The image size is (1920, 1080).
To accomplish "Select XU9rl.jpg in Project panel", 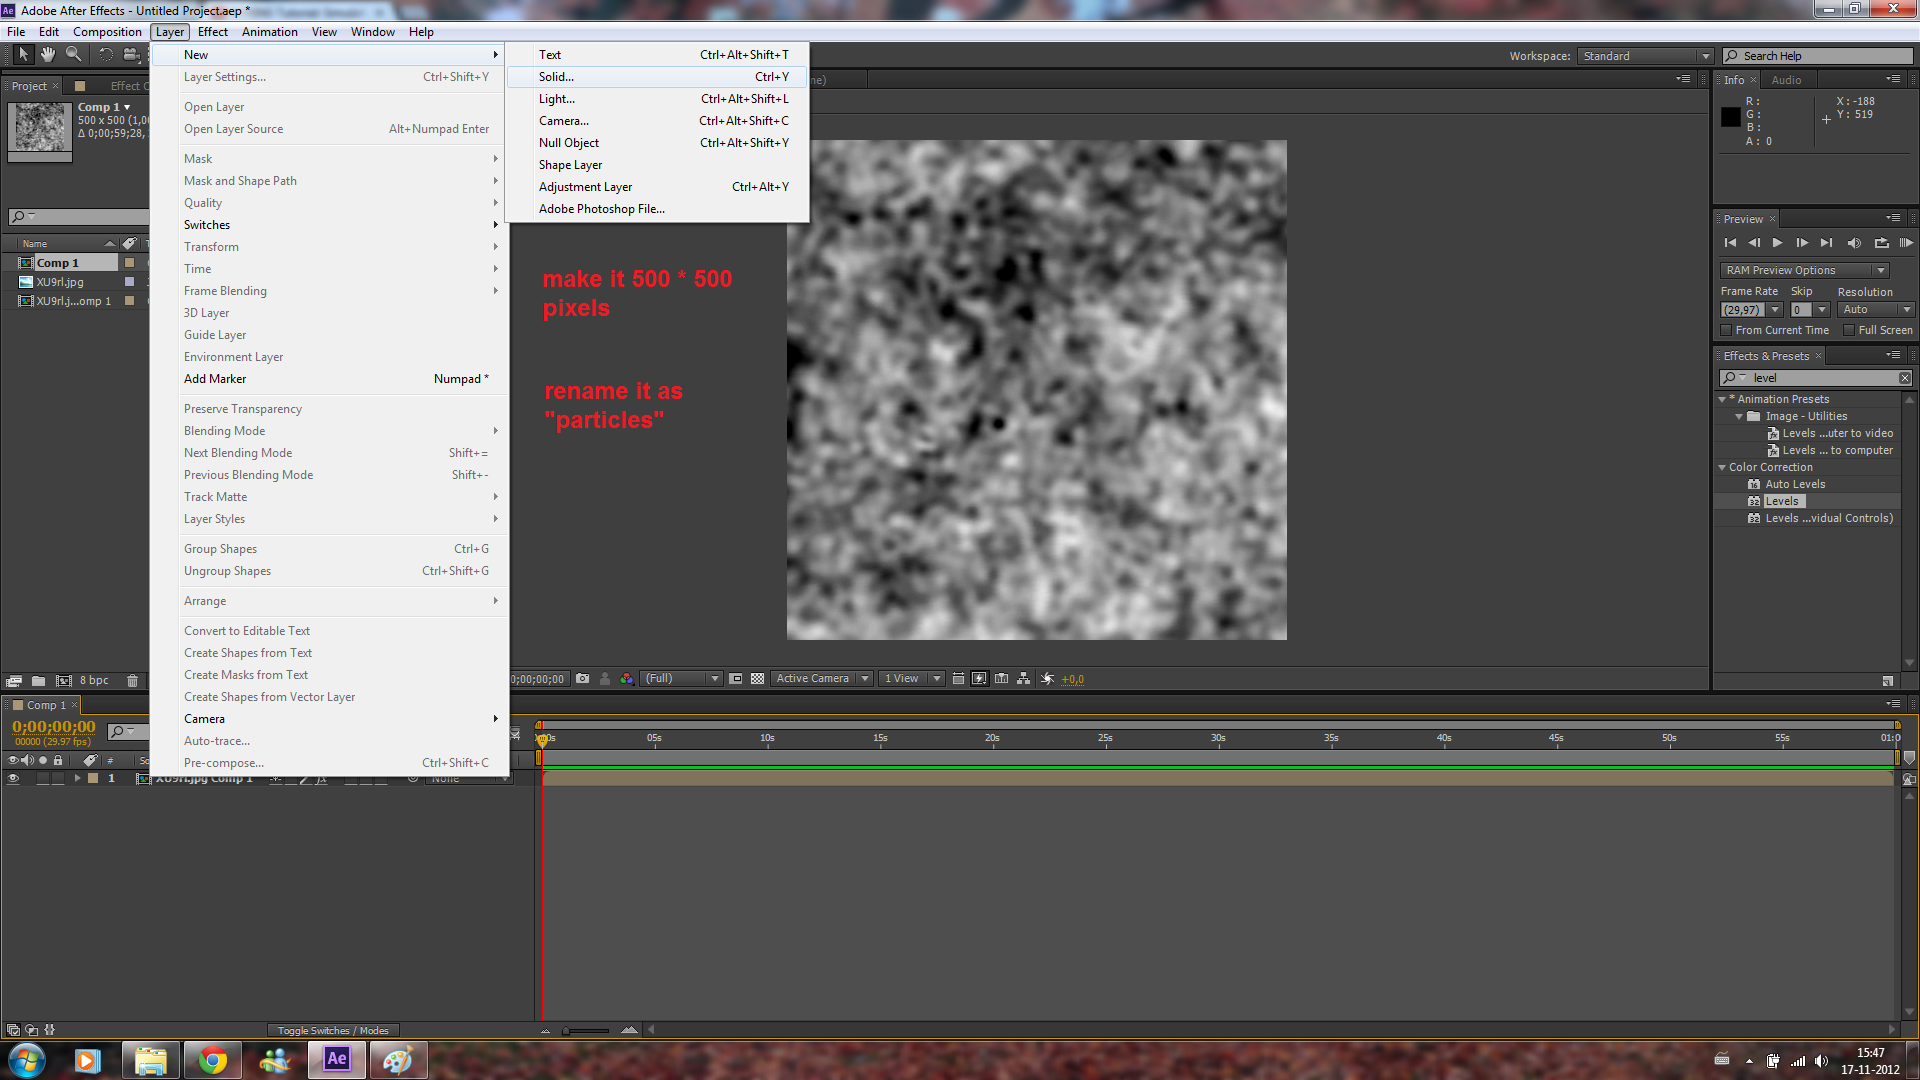I will [x=60, y=282].
